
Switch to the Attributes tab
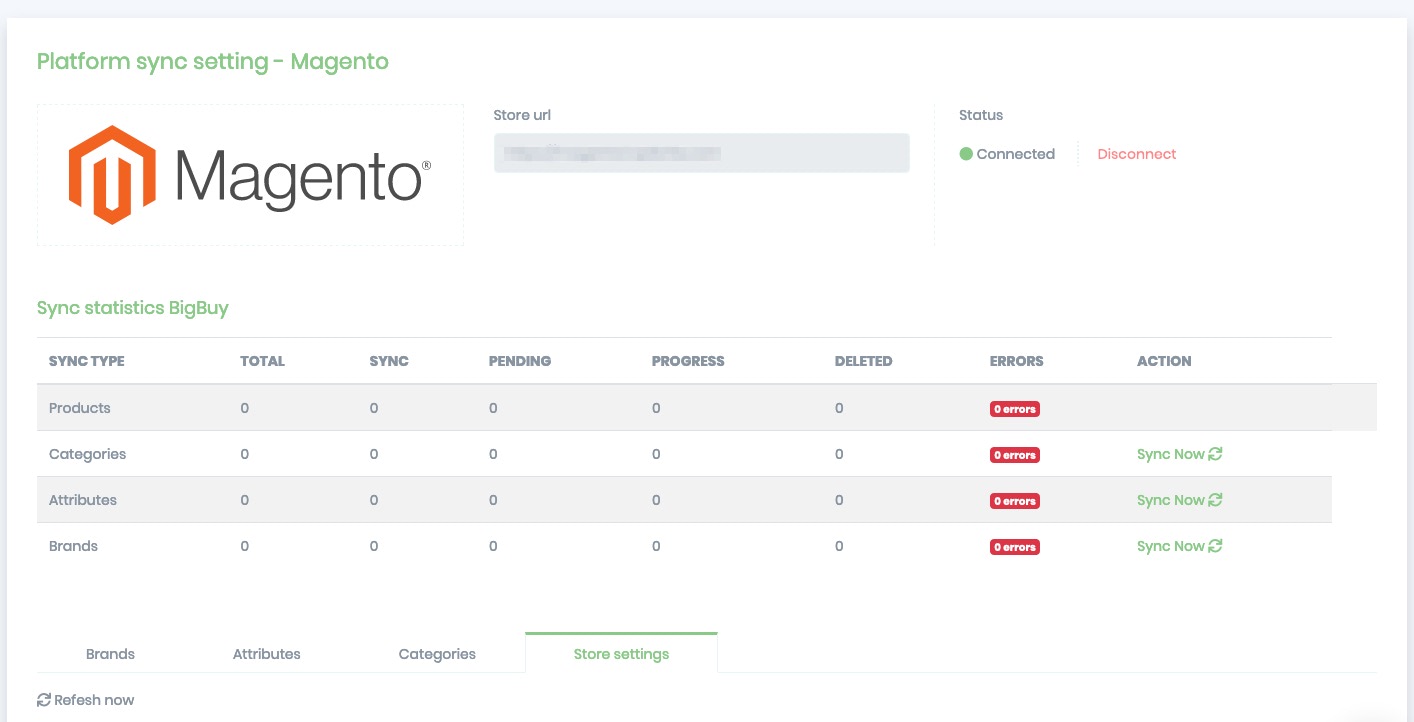[266, 654]
